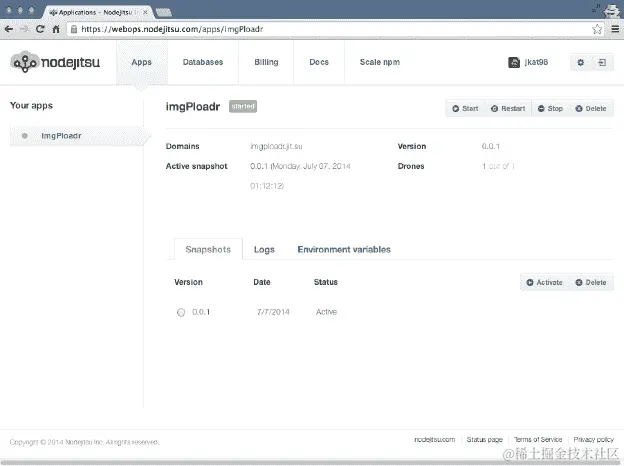624x466 pixels.
Task: Click the Restart app button
Action: 508,109
